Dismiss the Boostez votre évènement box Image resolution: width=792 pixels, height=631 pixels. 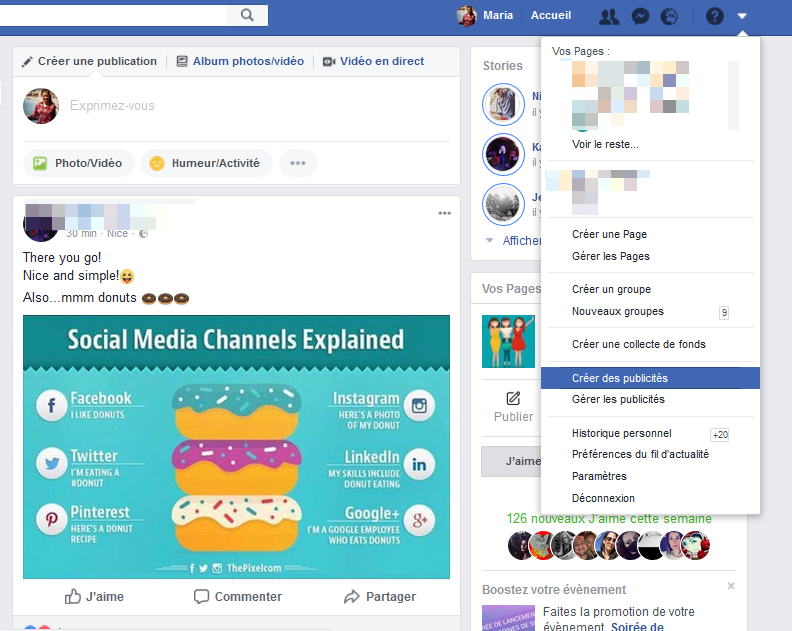(x=731, y=586)
